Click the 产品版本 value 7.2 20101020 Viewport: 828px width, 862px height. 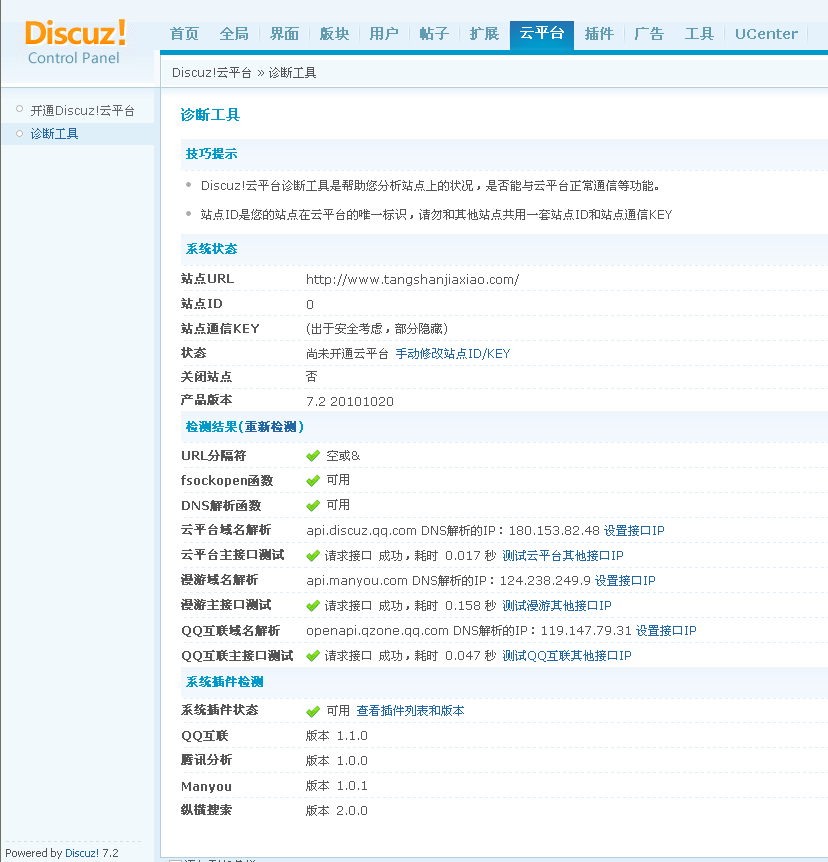pyautogui.click(x=350, y=401)
